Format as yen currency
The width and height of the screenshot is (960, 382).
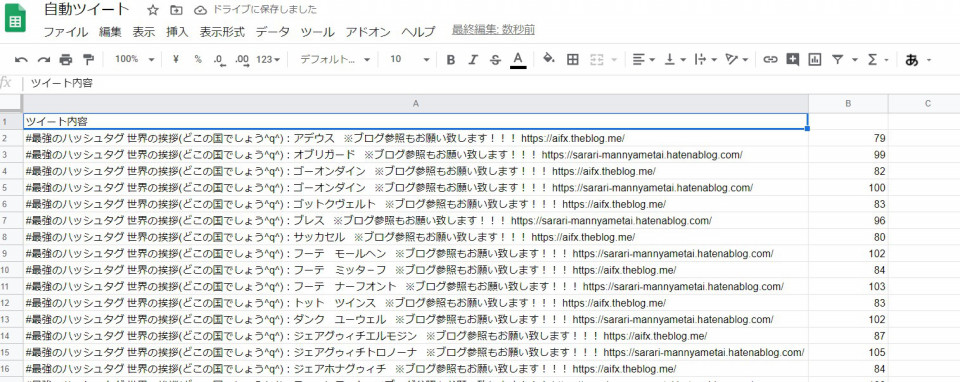(x=176, y=59)
